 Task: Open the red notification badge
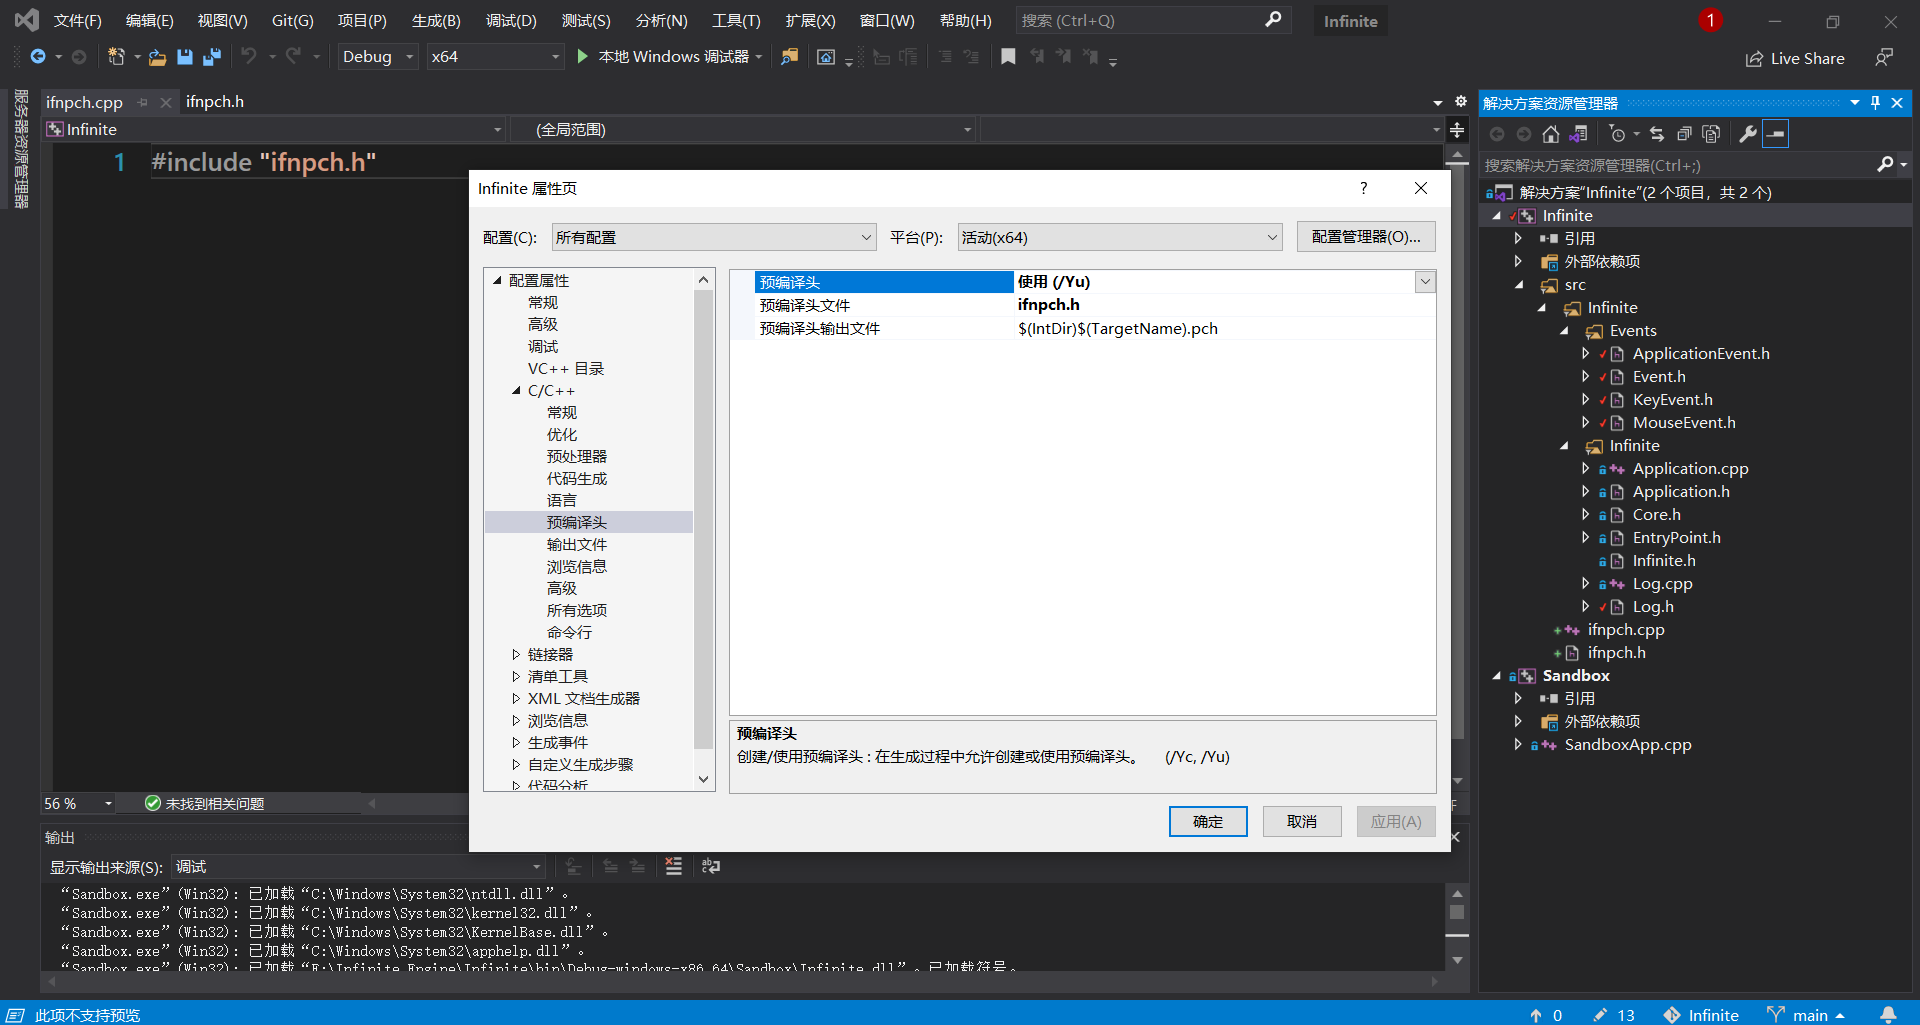pos(1710,20)
